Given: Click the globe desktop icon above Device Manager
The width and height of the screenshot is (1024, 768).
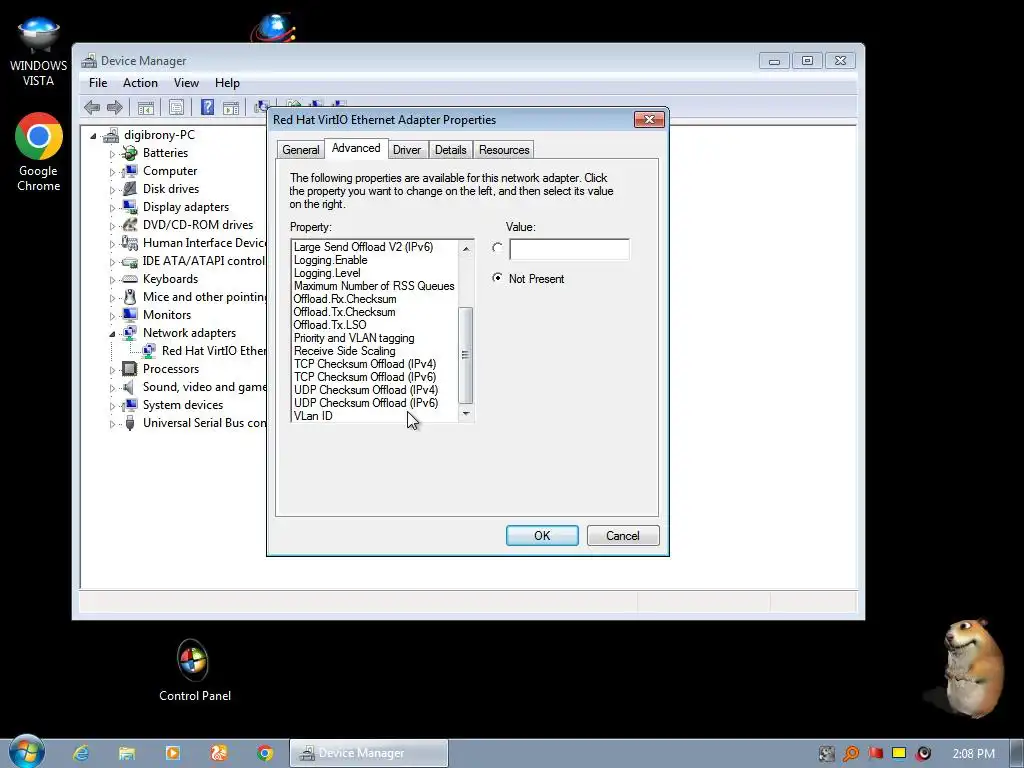Looking at the screenshot, I should (x=274, y=27).
